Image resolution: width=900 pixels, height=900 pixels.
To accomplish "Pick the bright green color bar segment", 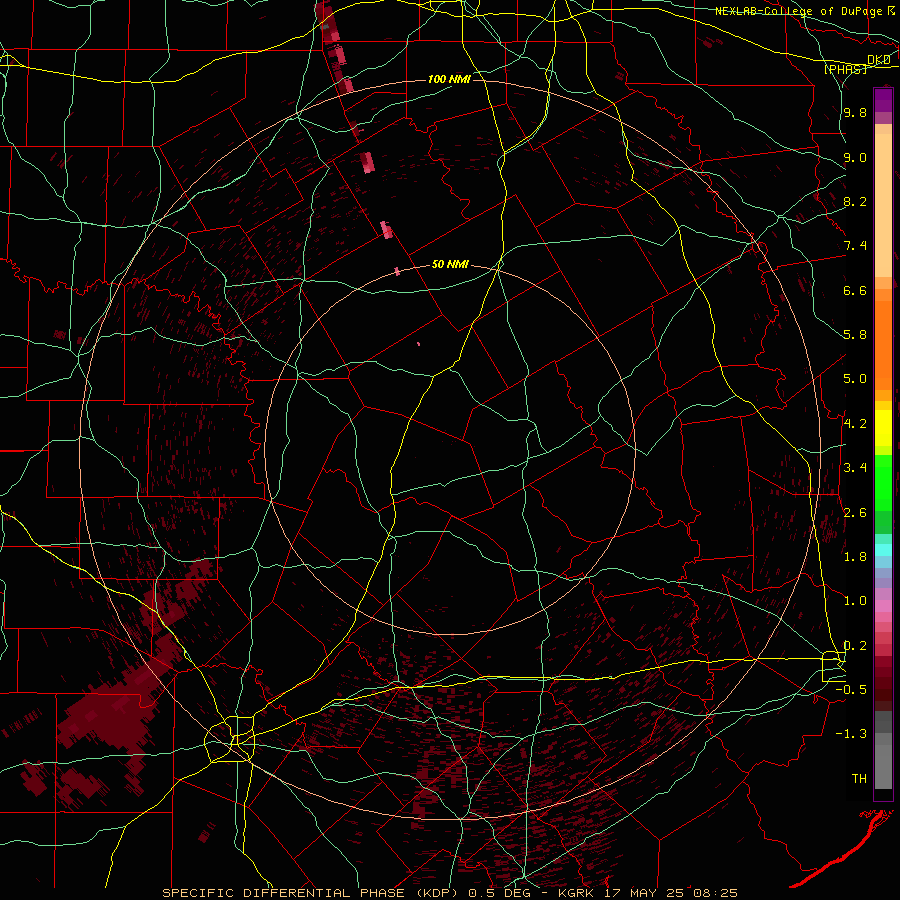I will (x=883, y=482).
